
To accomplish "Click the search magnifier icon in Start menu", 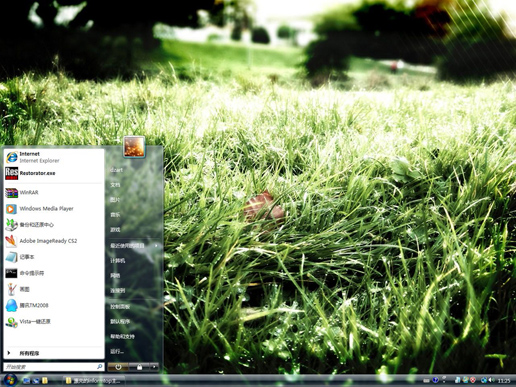I will [x=99, y=367].
